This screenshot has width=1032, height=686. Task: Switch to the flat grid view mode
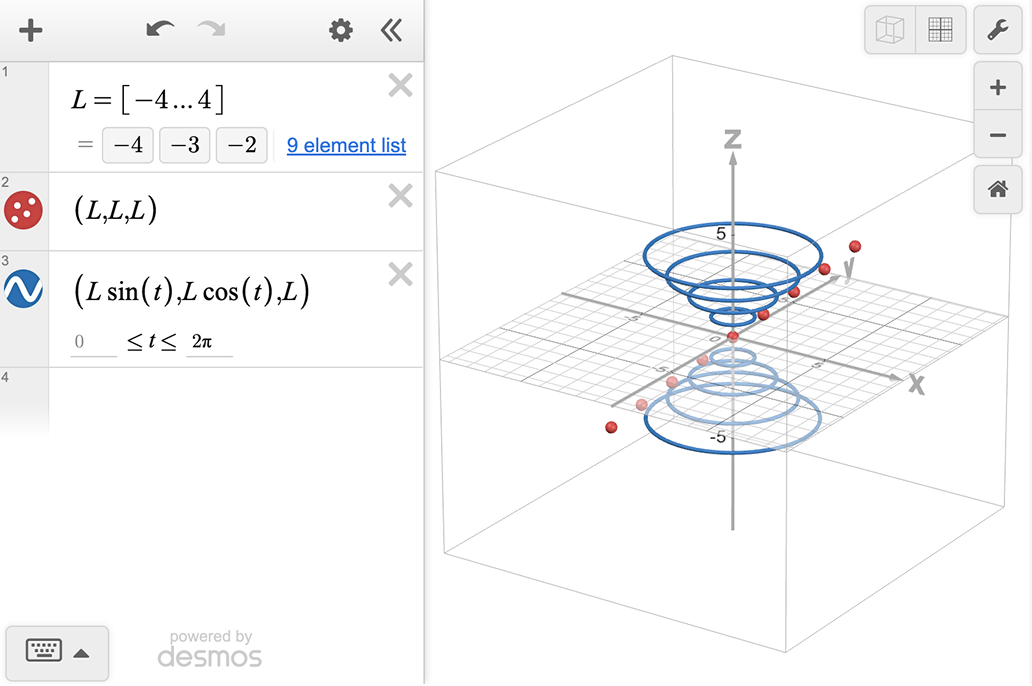point(940,30)
